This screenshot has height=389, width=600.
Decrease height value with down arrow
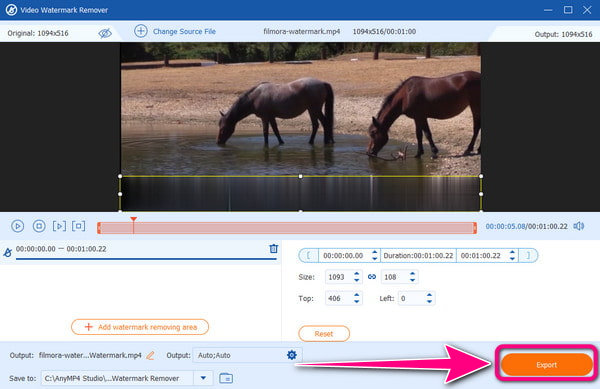412,280
